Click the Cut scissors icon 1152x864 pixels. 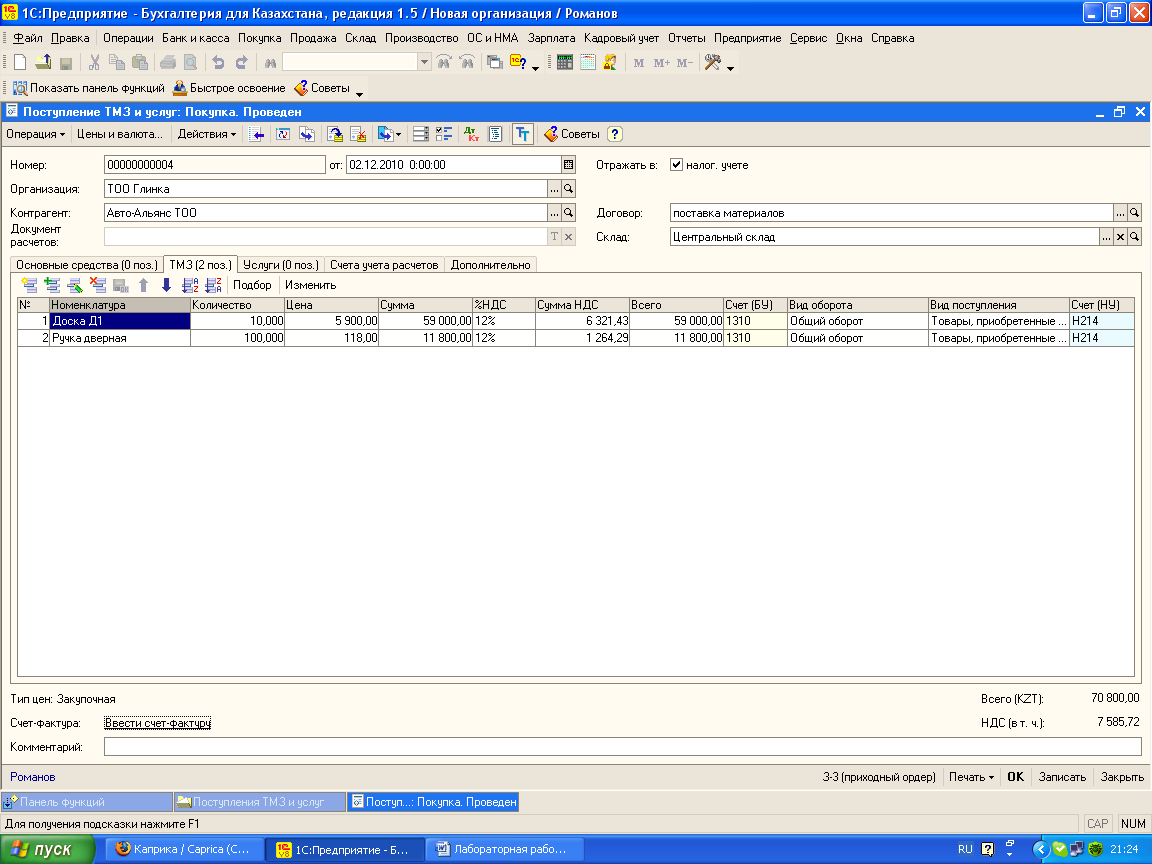coord(94,63)
